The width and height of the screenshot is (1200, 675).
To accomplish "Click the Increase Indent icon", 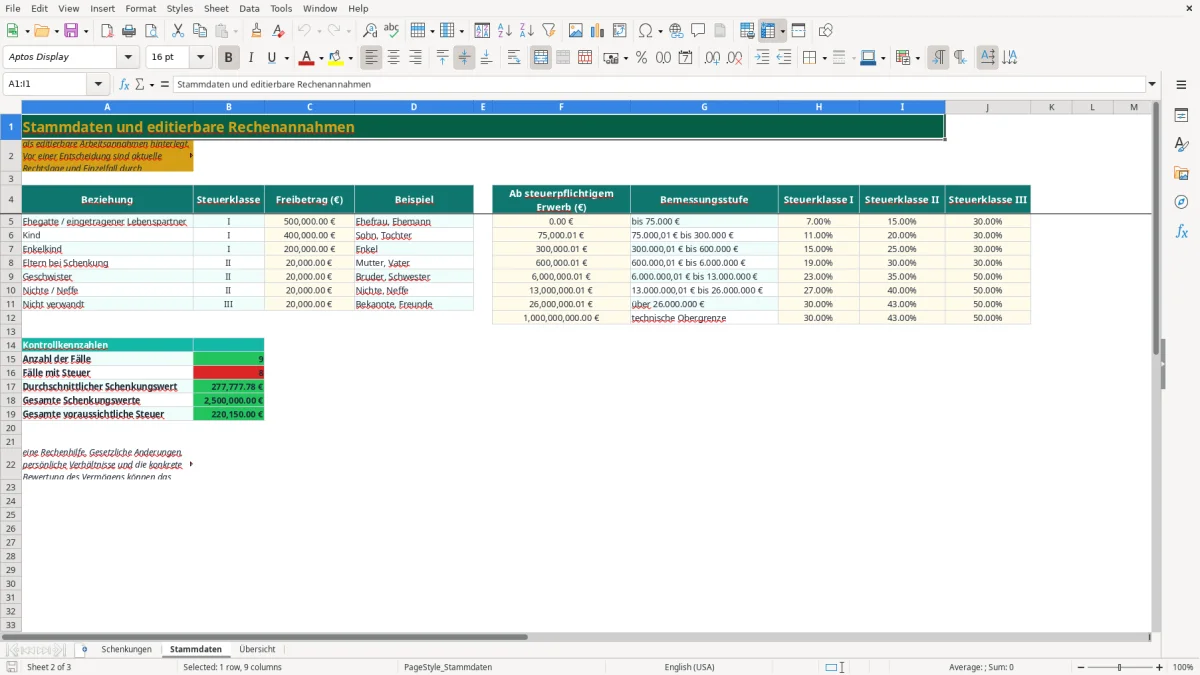I will coord(762,57).
